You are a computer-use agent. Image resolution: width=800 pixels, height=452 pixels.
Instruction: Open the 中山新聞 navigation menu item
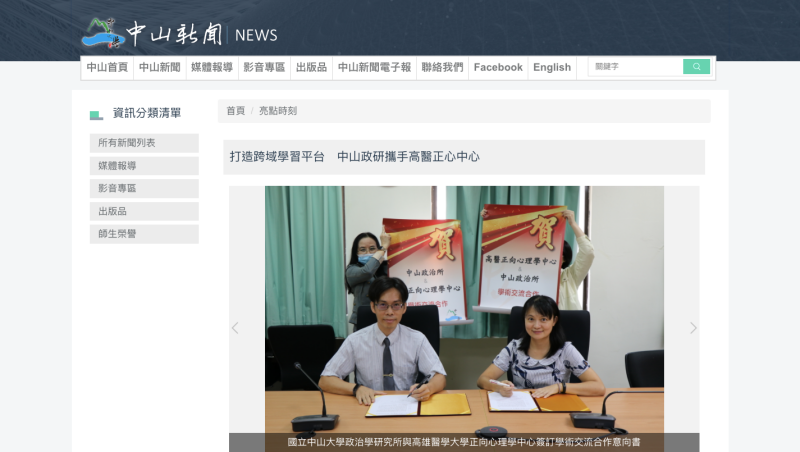[159, 68]
